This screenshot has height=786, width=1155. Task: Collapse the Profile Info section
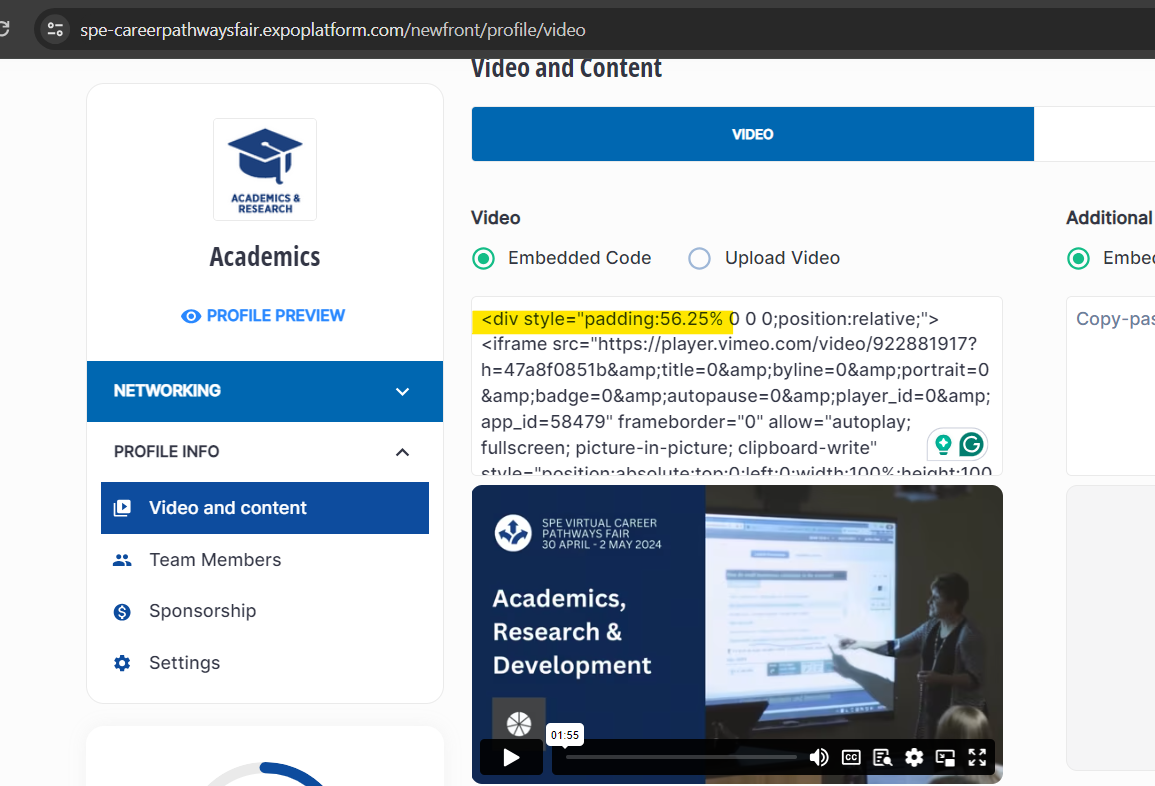point(264,452)
